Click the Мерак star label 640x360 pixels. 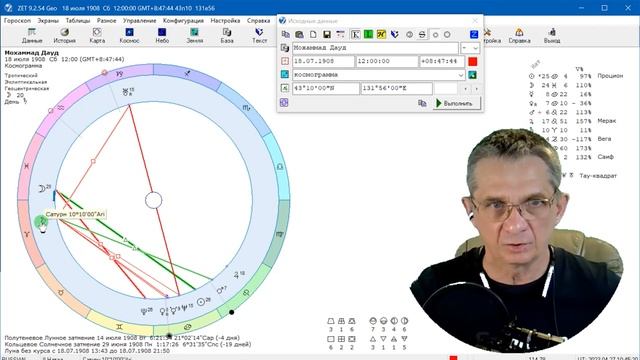[x=607, y=121]
